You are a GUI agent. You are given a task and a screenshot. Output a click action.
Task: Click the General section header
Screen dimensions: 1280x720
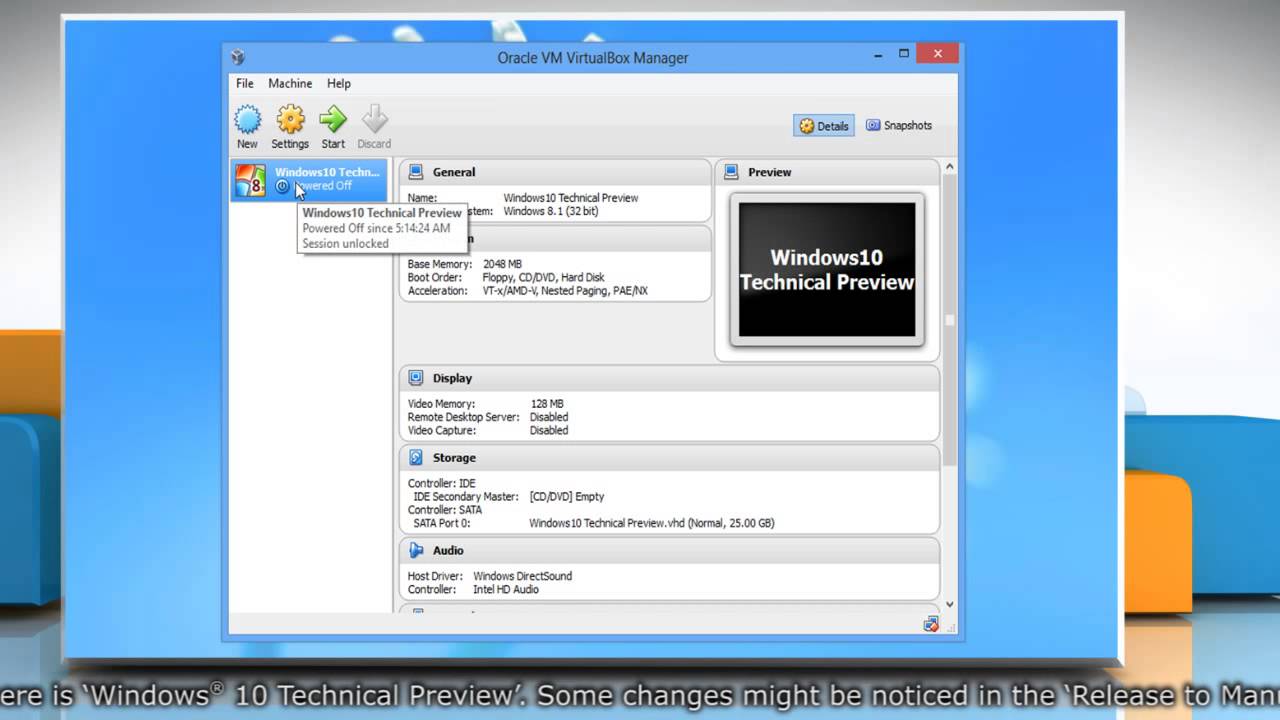pos(555,172)
